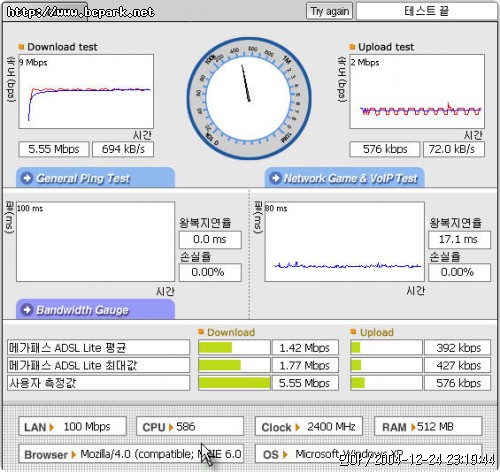
Task: Click the arrow icon on General Ping Test
Action: [x=27, y=178]
